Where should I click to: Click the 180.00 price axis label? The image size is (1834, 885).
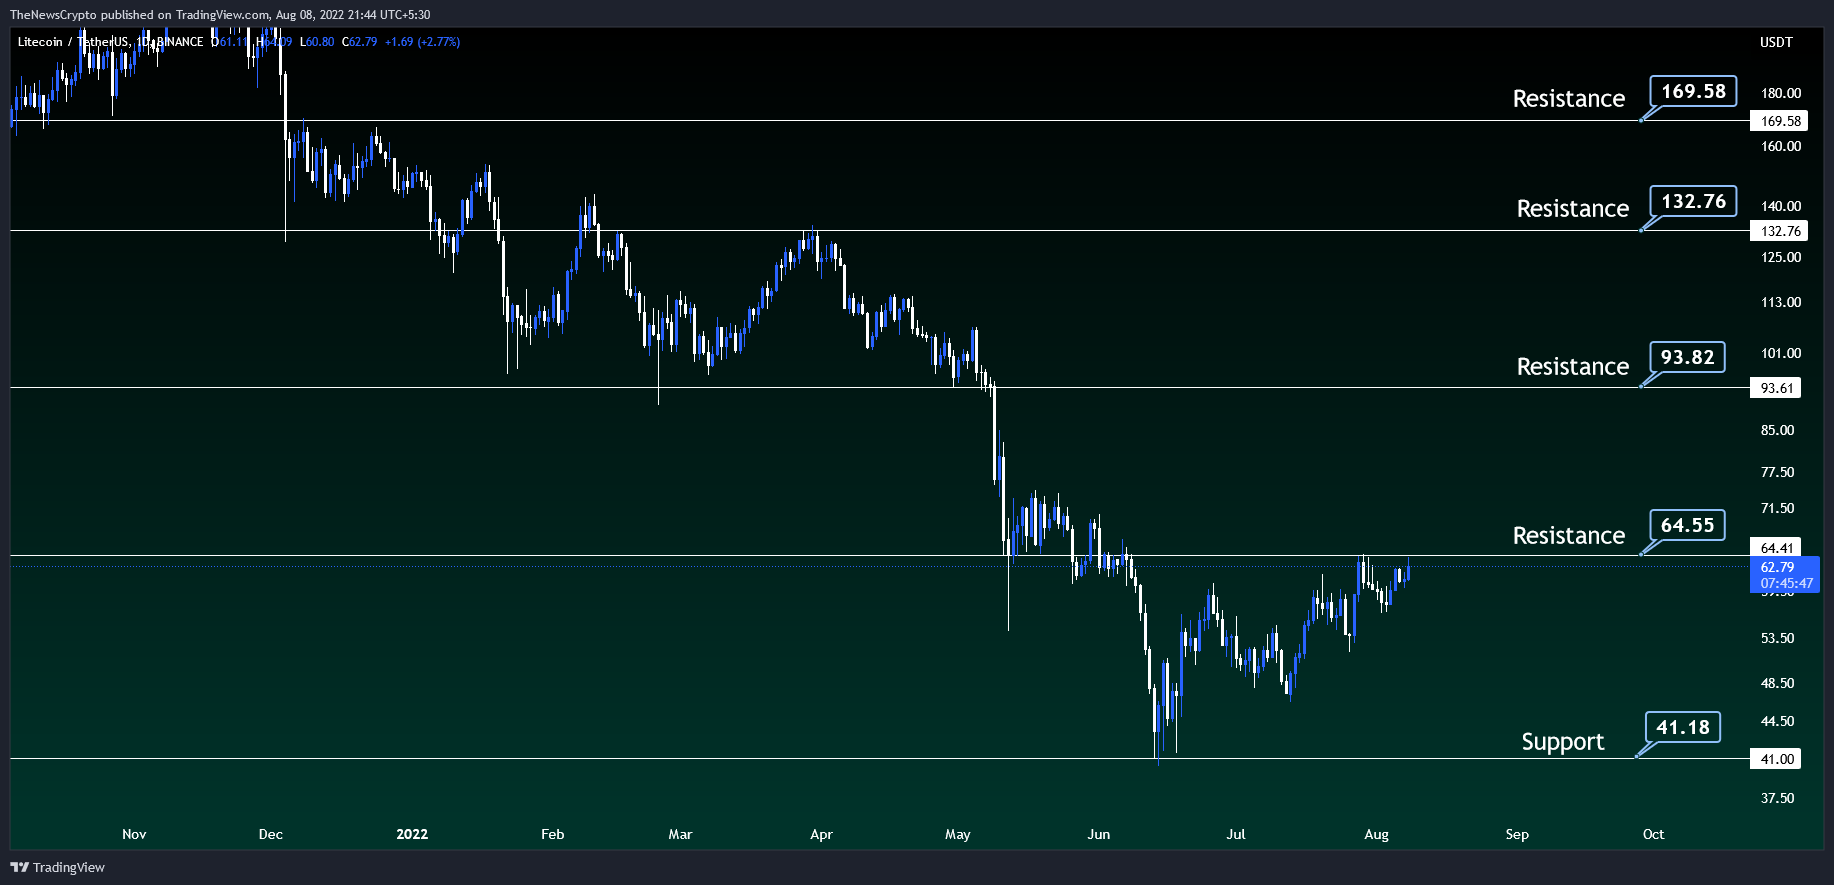click(1780, 93)
